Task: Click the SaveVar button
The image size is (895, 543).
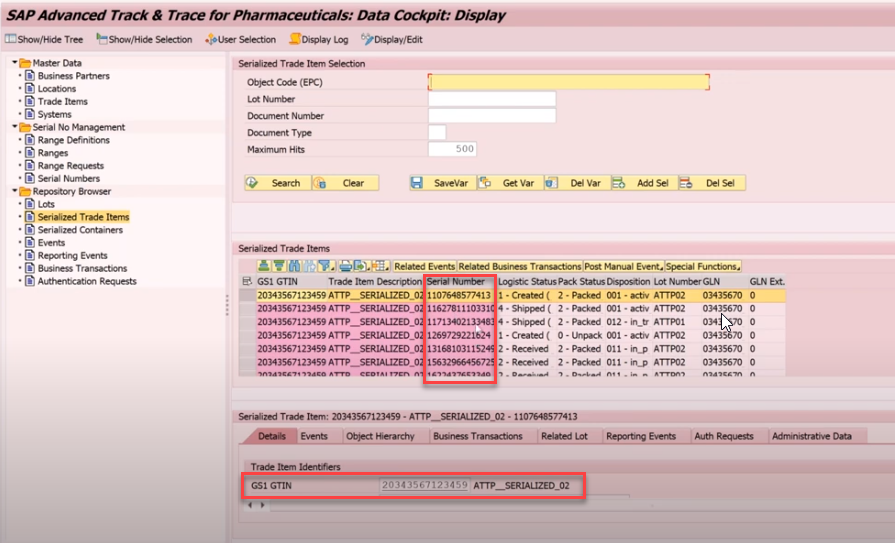Action: click(443, 183)
